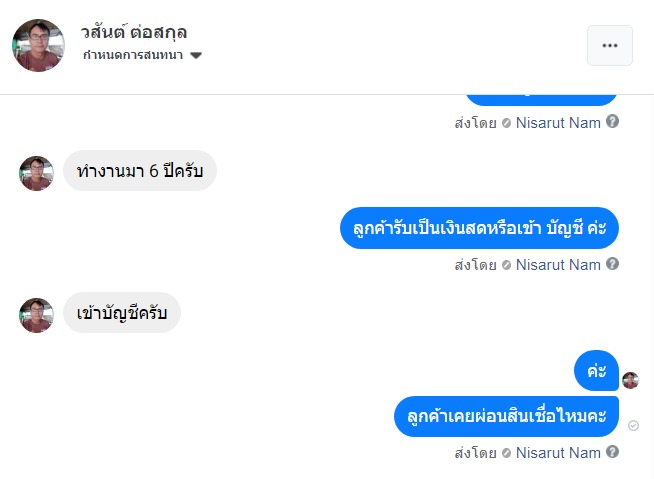Select the blue bubble ลูกค้ารับเป็นเงินสดหรือเข้า บัญชี ค่ะ
The width and height of the screenshot is (654, 479).
pos(479,228)
